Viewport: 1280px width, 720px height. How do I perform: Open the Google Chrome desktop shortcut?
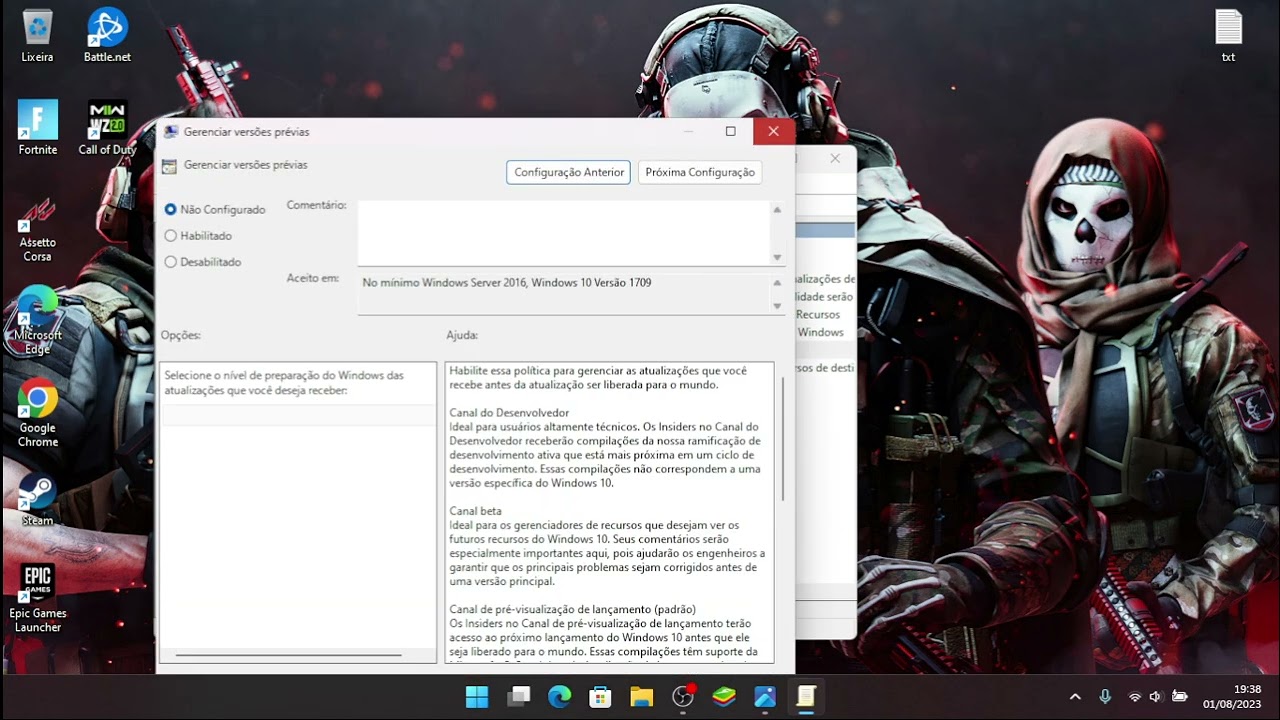pos(38,414)
